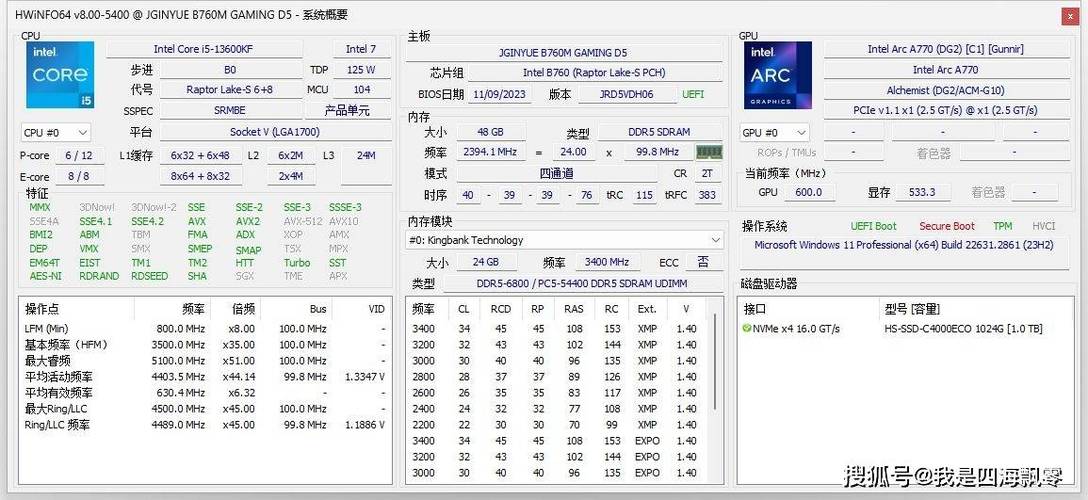Click the CL column header in timings table
The width and height of the screenshot is (1088, 500).
(464, 309)
